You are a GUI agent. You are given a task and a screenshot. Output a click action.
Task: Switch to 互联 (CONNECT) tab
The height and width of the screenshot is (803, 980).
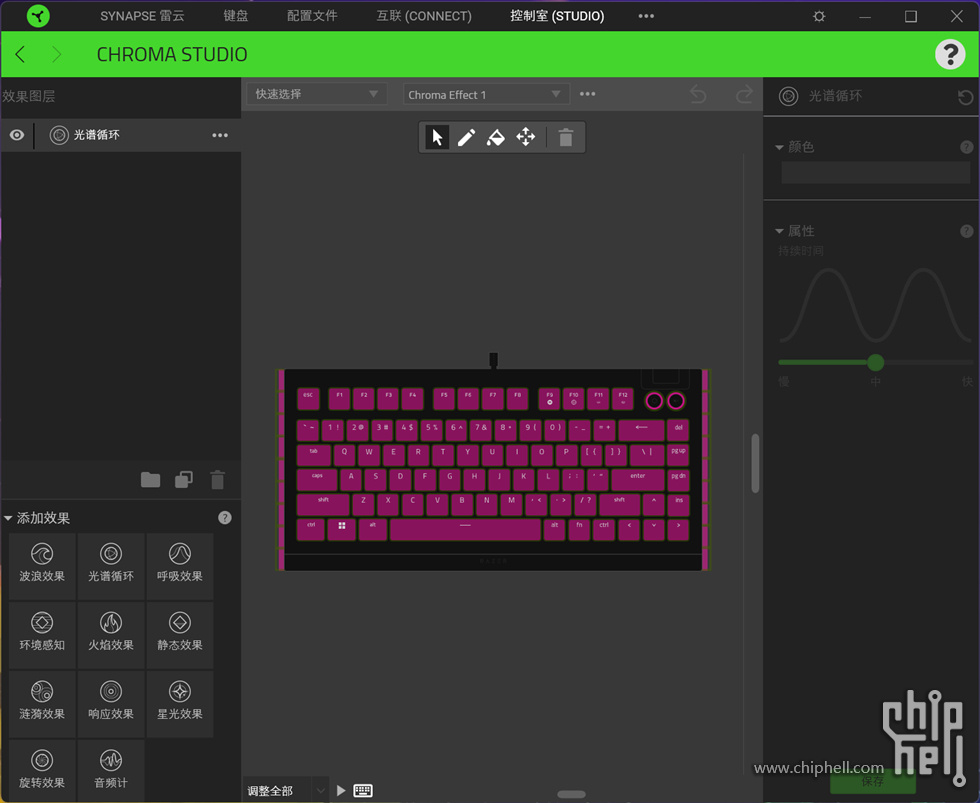pyautogui.click(x=424, y=16)
